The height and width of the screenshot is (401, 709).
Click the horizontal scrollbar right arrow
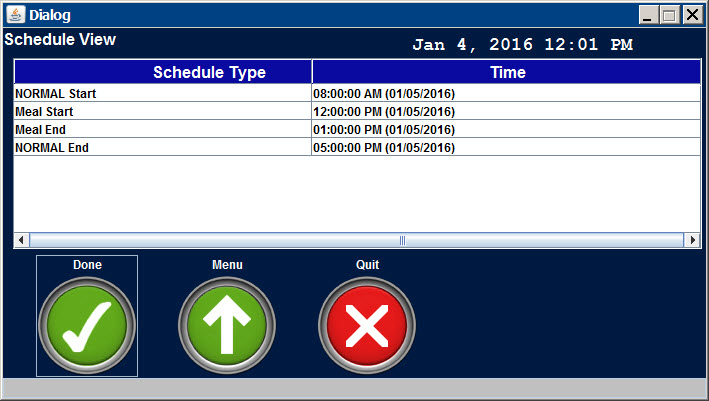[692, 240]
